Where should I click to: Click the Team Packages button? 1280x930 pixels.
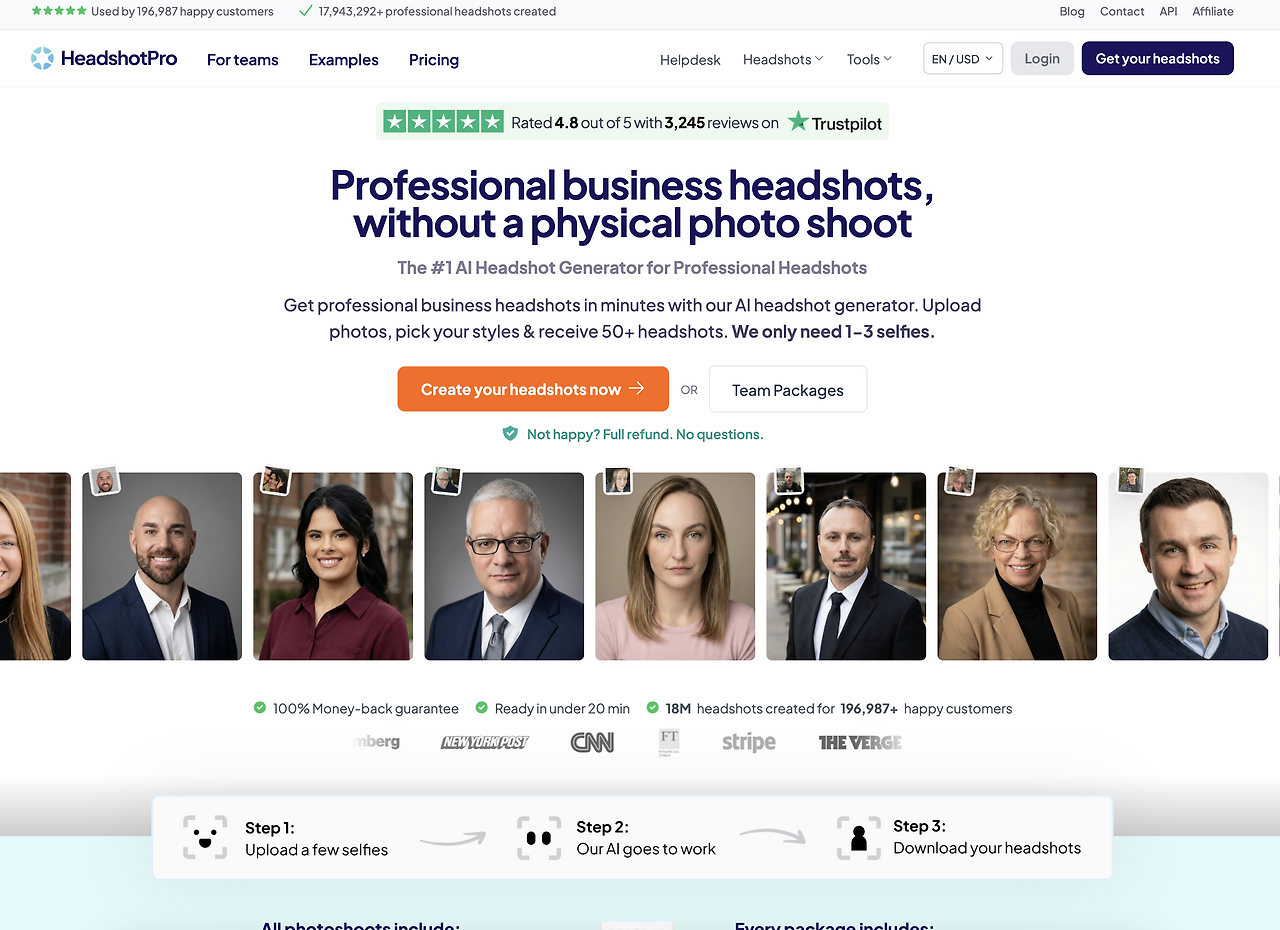pyautogui.click(x=788, y=389)
